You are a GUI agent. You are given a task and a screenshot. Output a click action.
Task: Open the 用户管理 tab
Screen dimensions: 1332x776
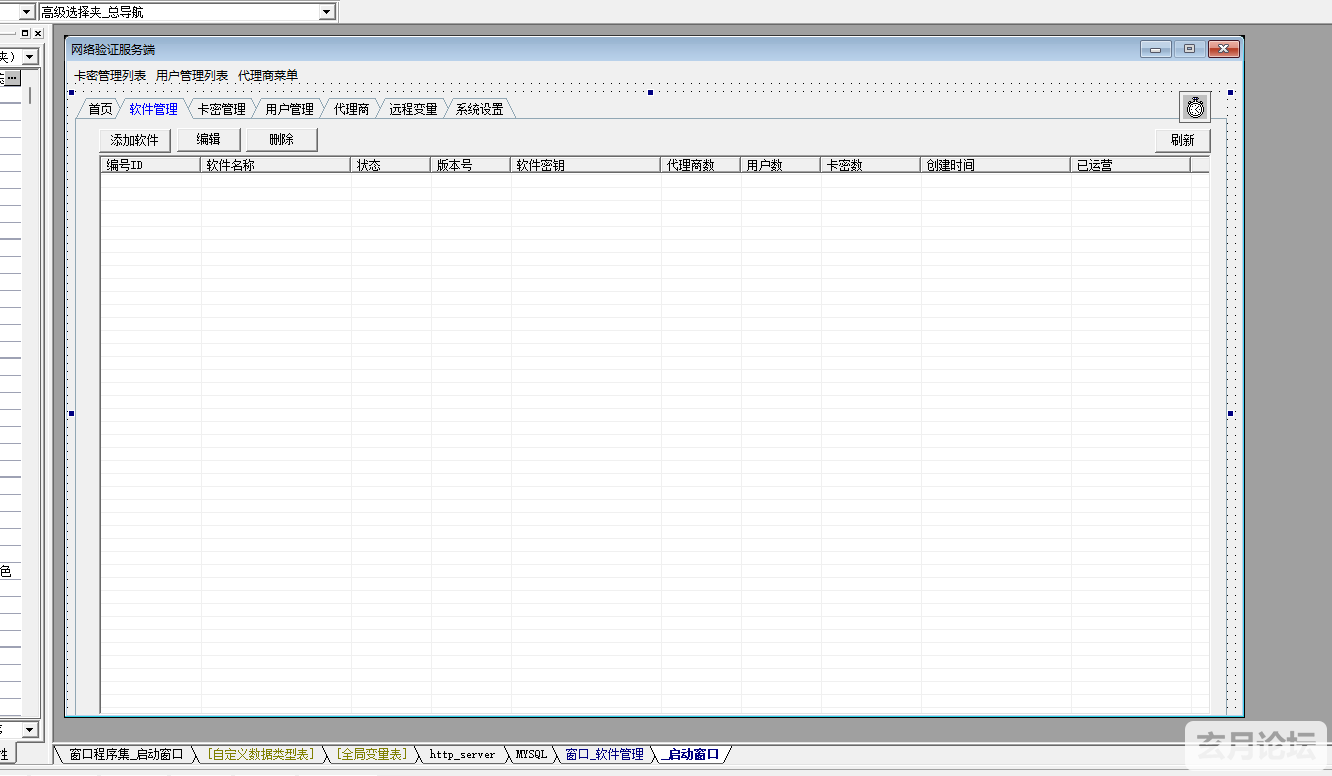[289, 109]
